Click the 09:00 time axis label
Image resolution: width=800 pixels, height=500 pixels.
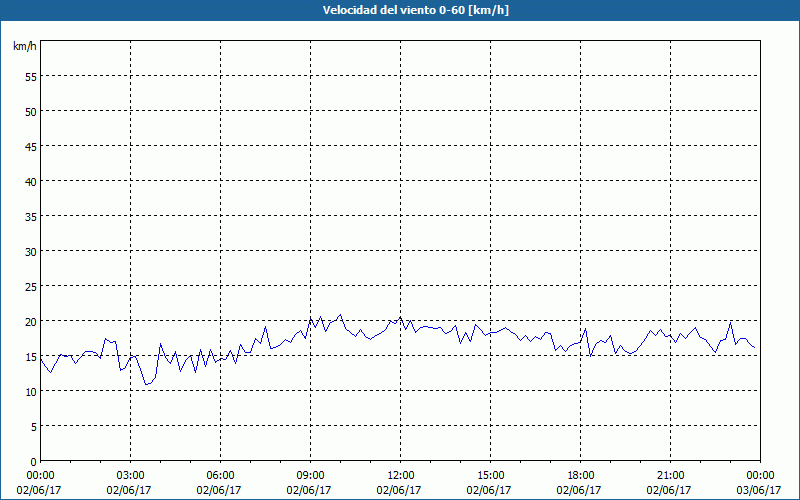point(311,476)
